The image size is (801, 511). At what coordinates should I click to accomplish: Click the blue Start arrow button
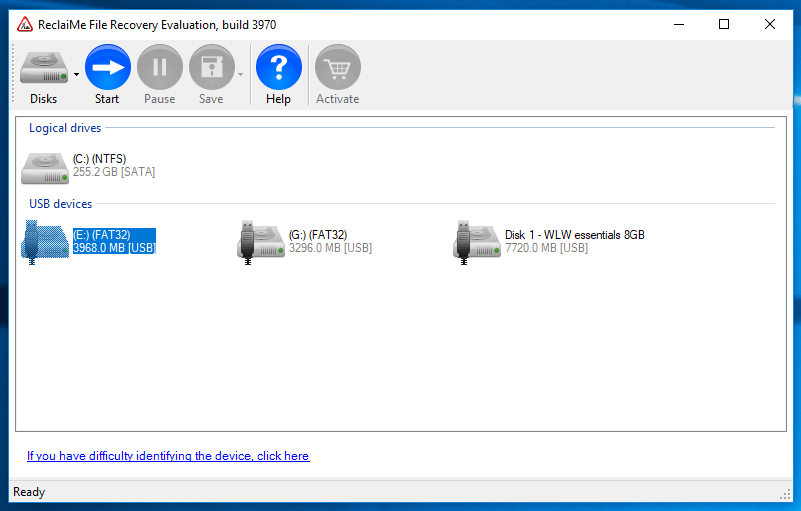[107, 67]
